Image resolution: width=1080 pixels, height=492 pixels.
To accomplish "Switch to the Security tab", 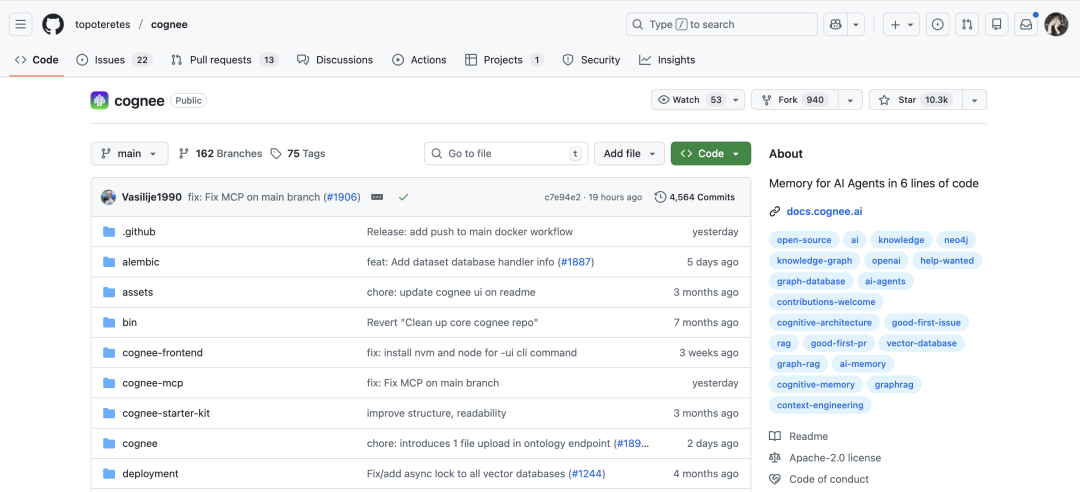I will pyautogui.click(x=591, y=60).
